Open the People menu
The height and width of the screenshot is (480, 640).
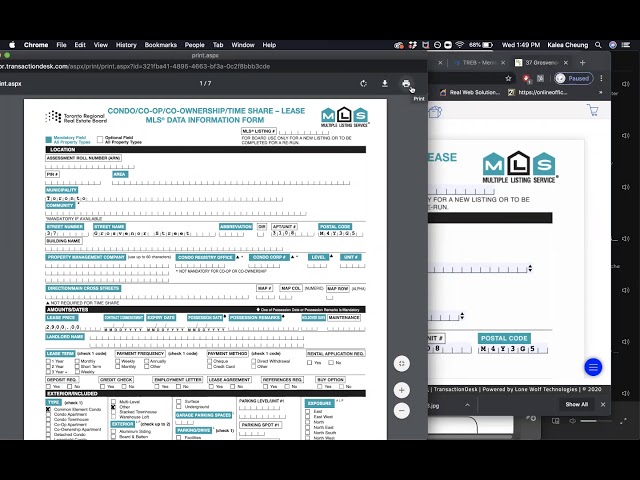tap(194, 45)
